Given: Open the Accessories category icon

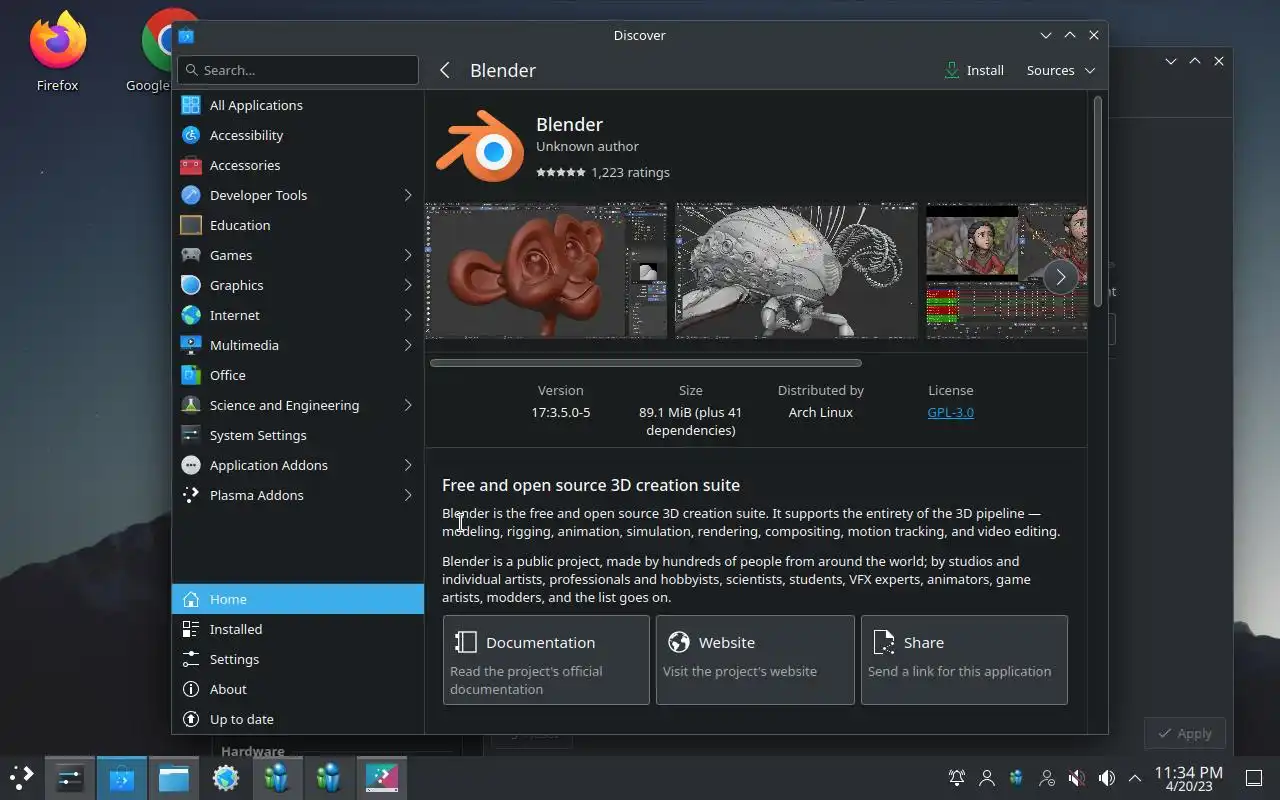Looking at the screenshot, I should [191, 165].
